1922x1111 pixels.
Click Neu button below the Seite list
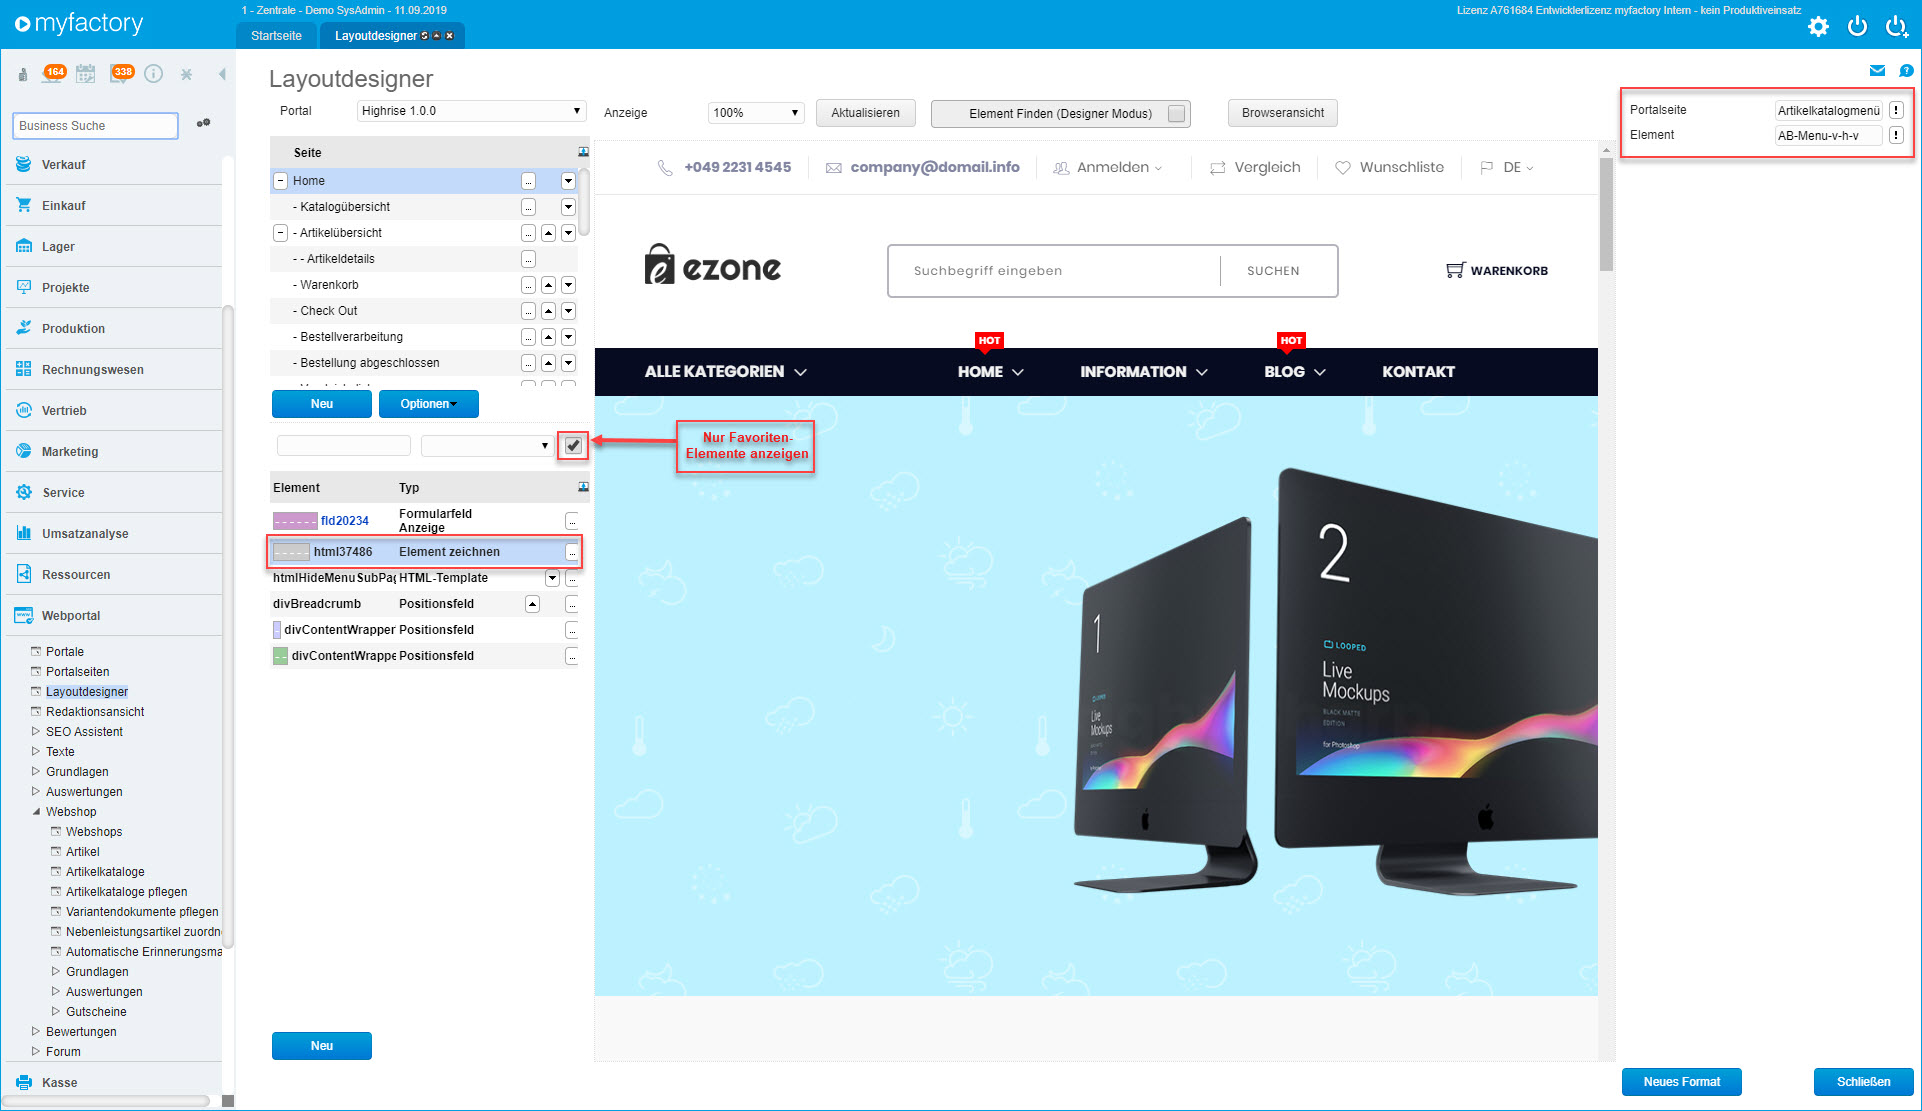point(322,404)
